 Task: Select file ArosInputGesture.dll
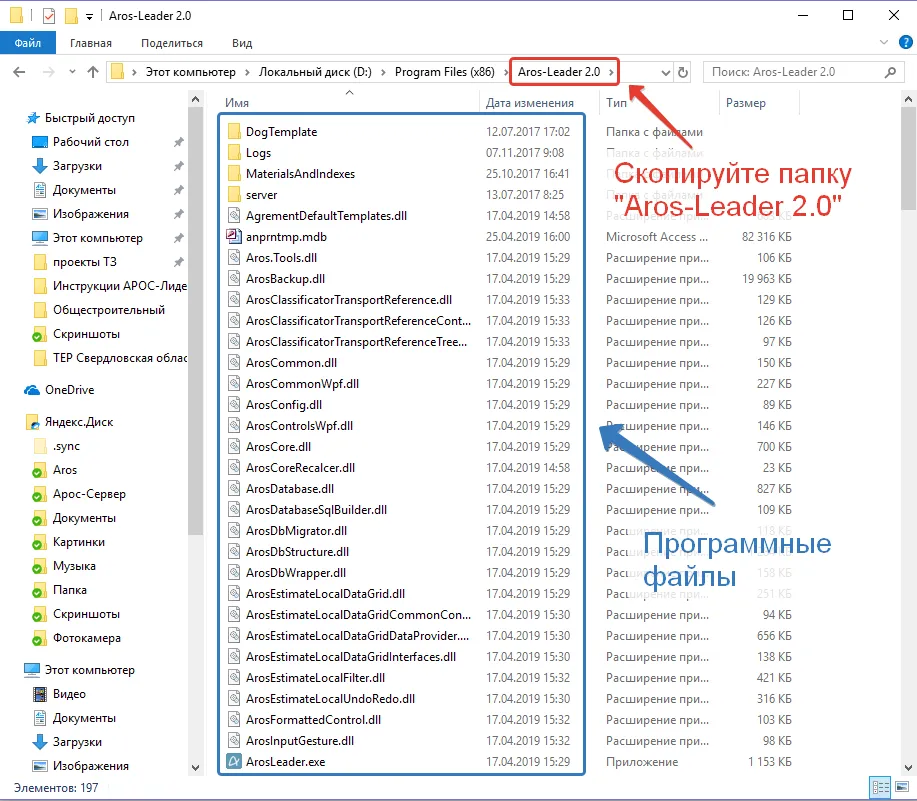[x=299, y=741]
